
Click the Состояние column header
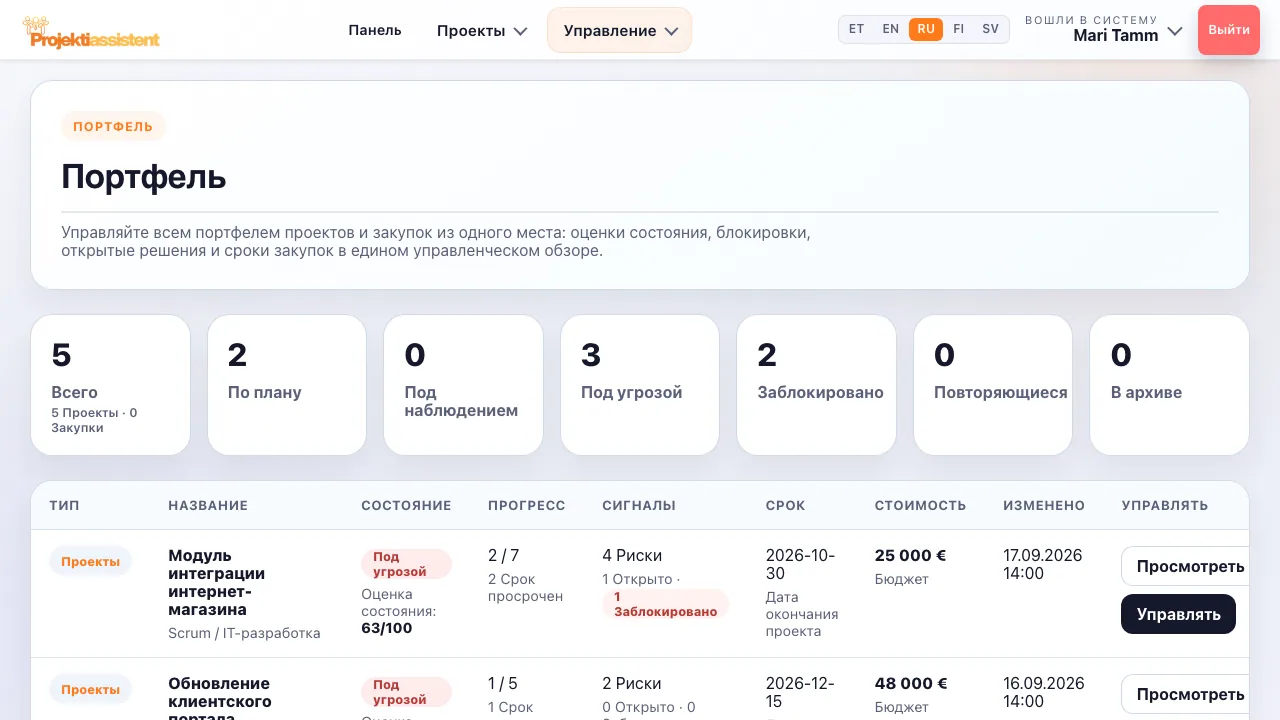[406, 506]
